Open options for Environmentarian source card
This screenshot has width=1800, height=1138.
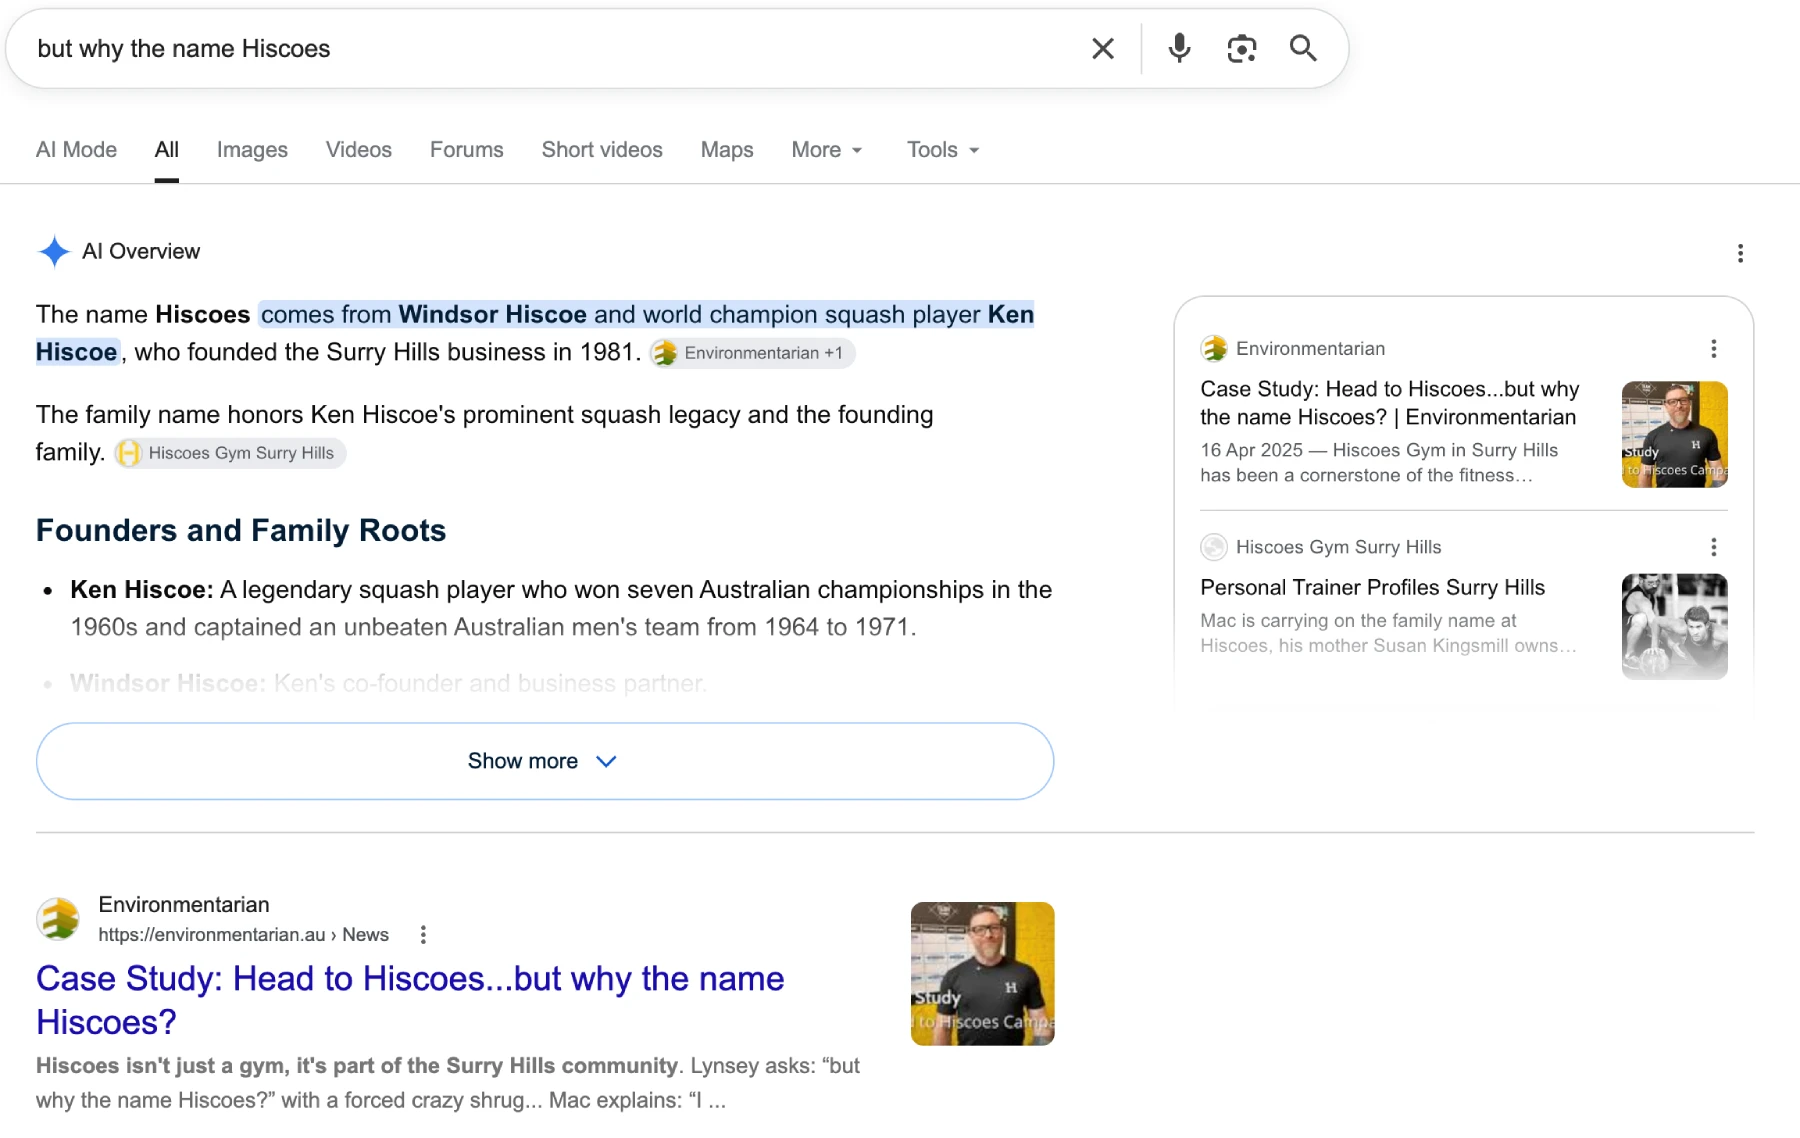(x=1714, y=348)
